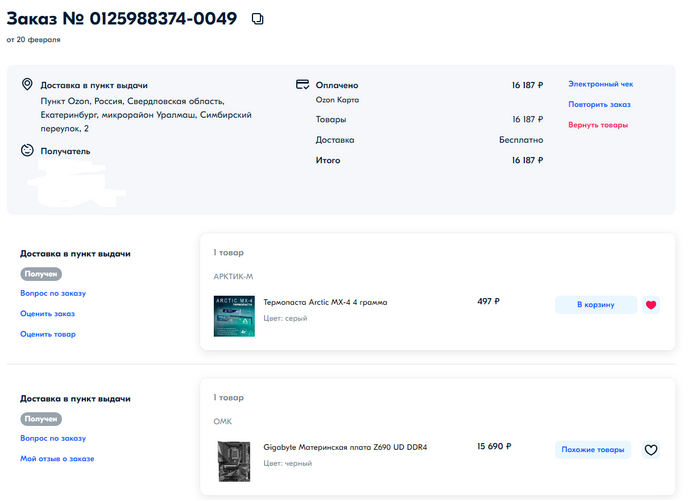This screenshot has height=501, width=700.
Task: Copy the order number with the copy icon
Action: [x=258, y=19]
